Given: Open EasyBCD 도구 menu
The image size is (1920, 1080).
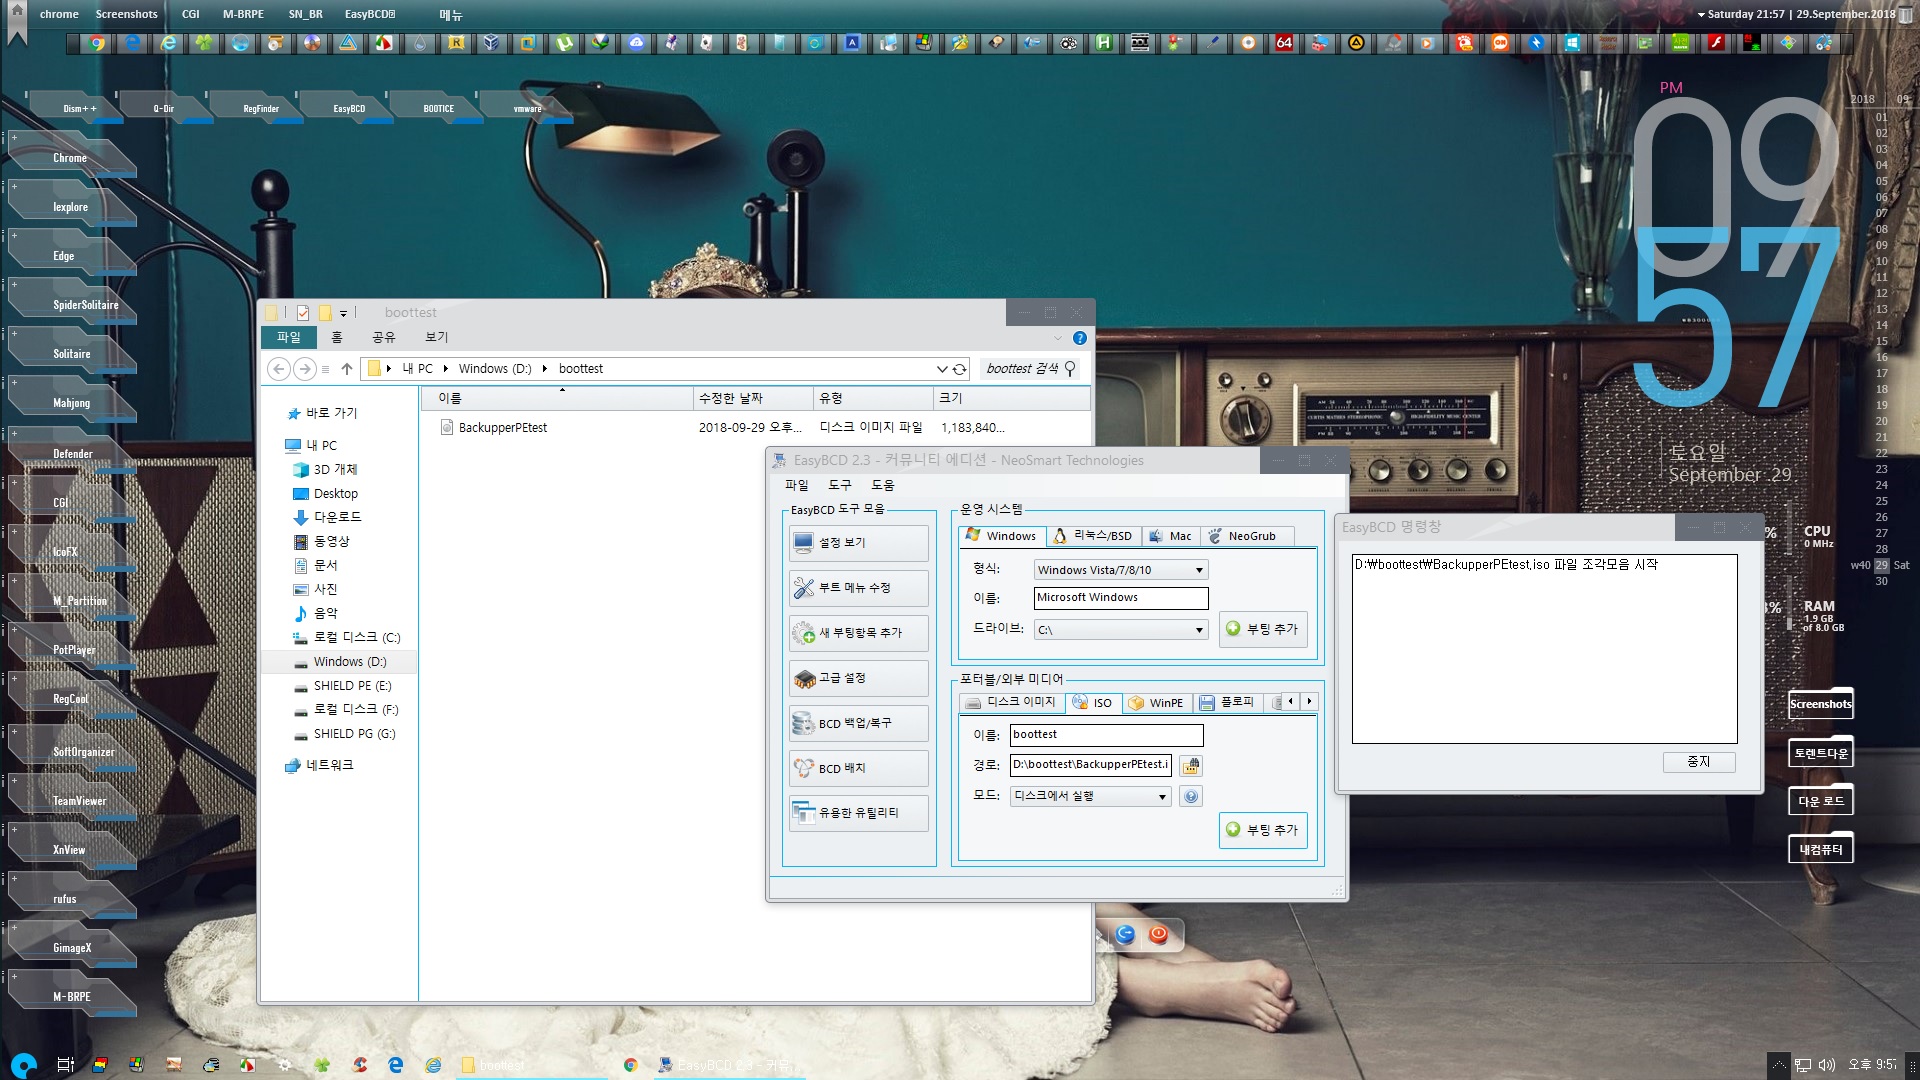Looking at the screenshot, I should click(840, 485).
